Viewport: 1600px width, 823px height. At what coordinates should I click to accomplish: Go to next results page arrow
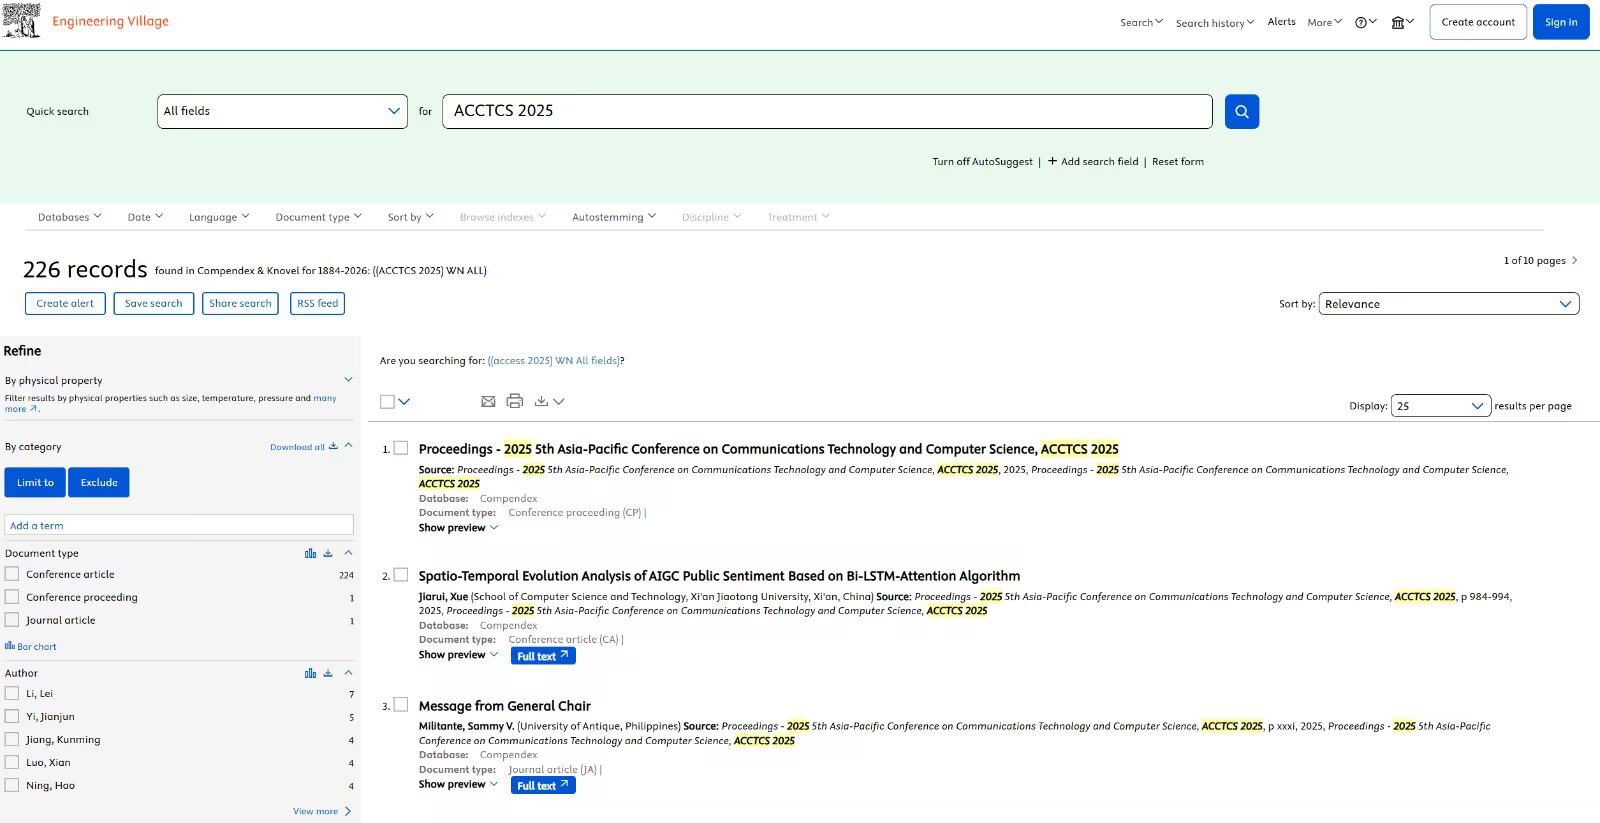pos(1574,260)
